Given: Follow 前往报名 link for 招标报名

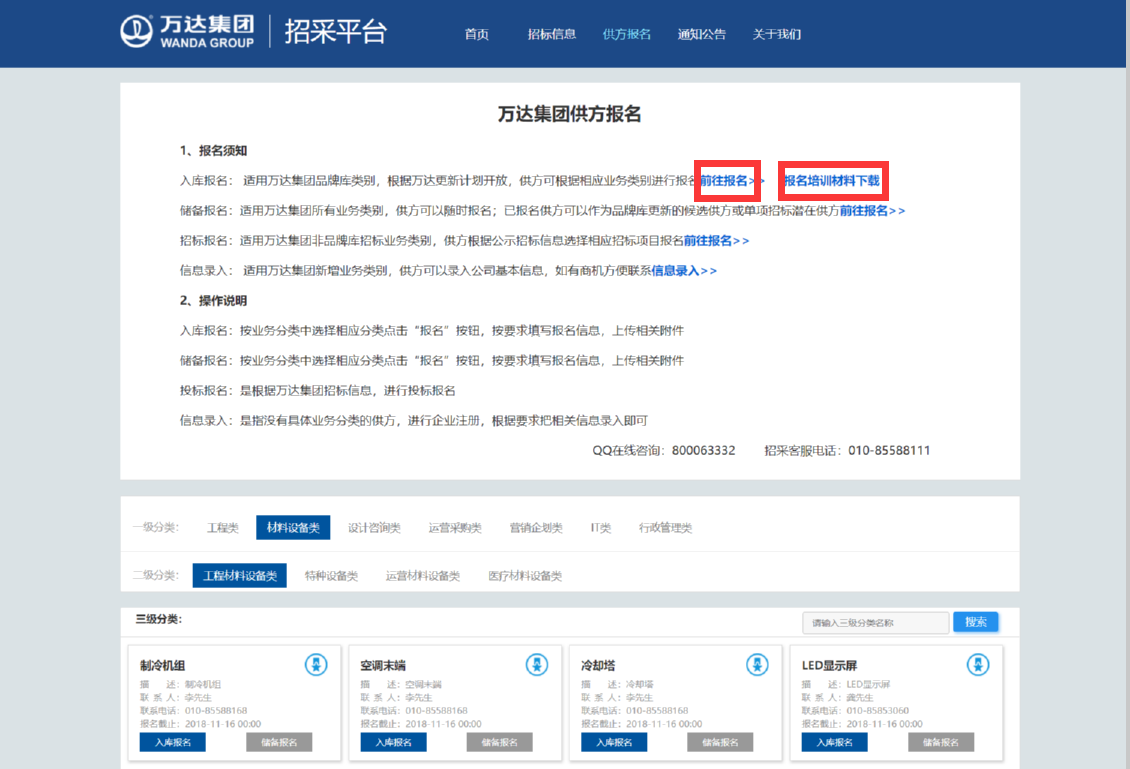Looking at the screenshot, I should (x=716, y=241).
